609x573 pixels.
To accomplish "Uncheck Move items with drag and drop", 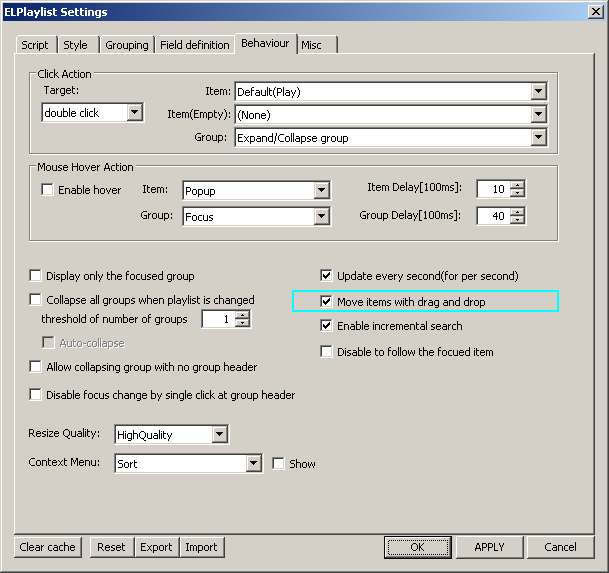I will [327, 301].
